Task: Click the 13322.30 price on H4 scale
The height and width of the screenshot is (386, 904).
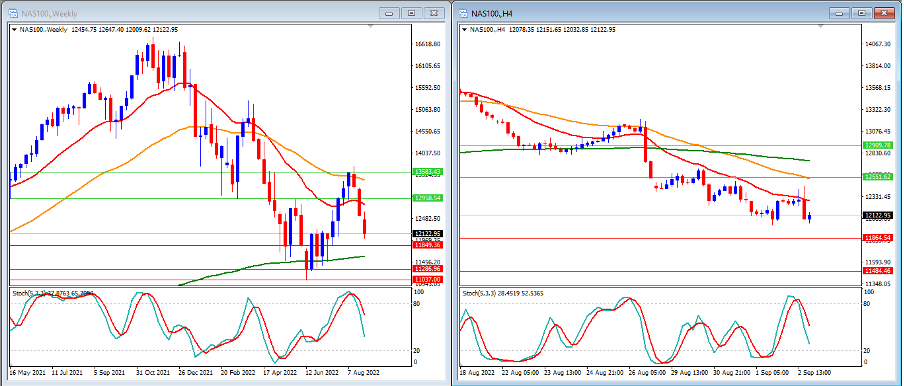Action: tap(878, 109)
